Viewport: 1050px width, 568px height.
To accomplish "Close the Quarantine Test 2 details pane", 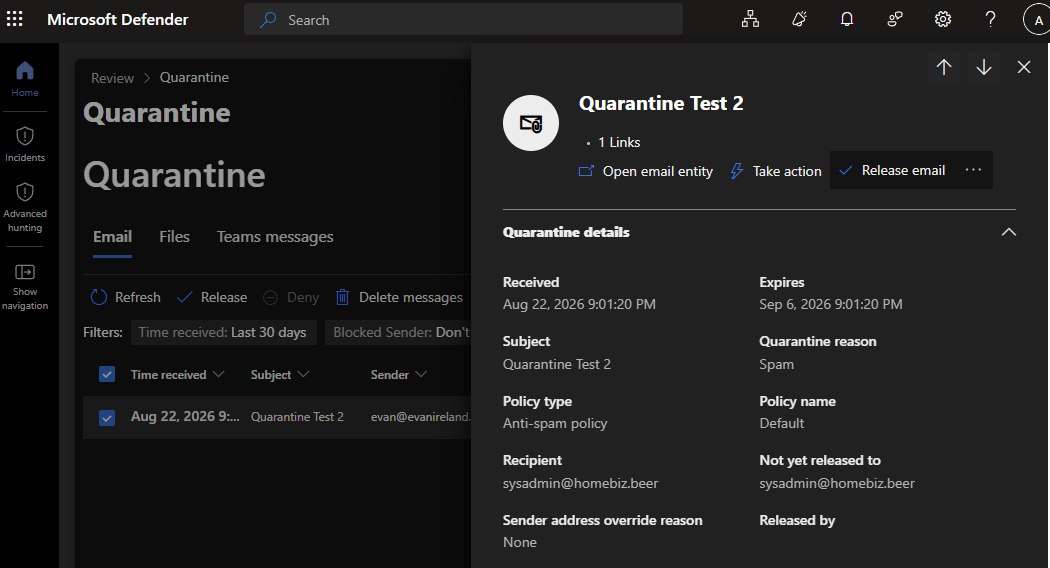I will tap(1024, 67).
